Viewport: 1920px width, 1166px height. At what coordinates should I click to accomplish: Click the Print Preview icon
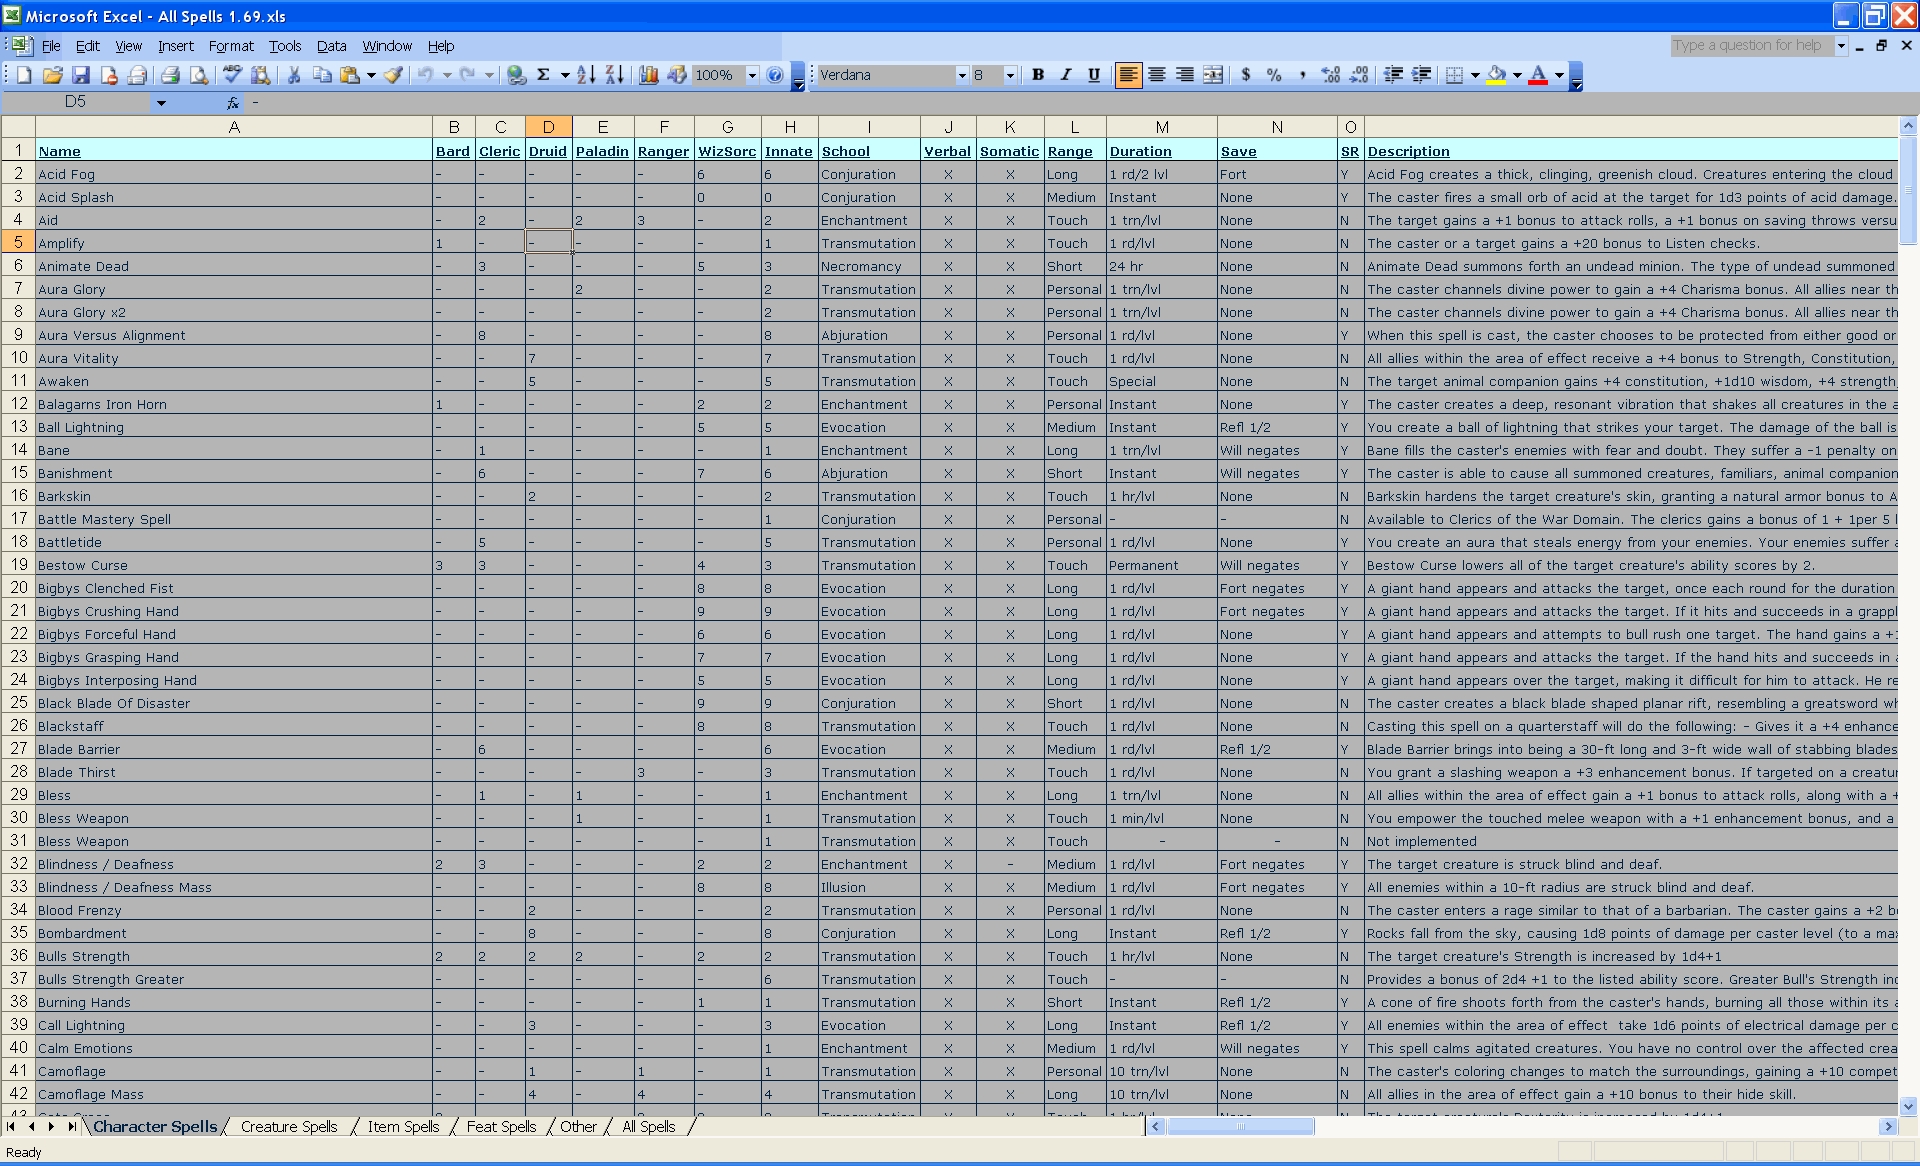tap(199, 75)
